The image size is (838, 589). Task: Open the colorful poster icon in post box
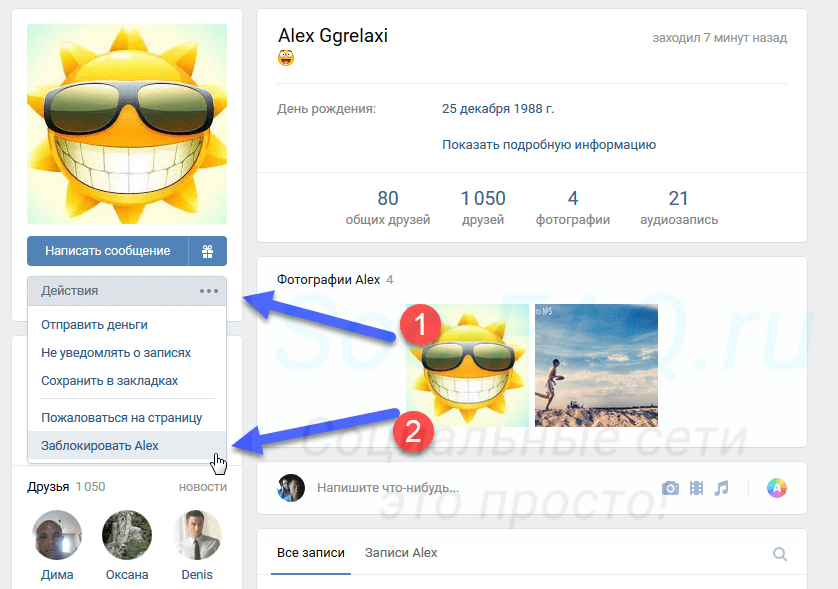(x=777, y=488)
